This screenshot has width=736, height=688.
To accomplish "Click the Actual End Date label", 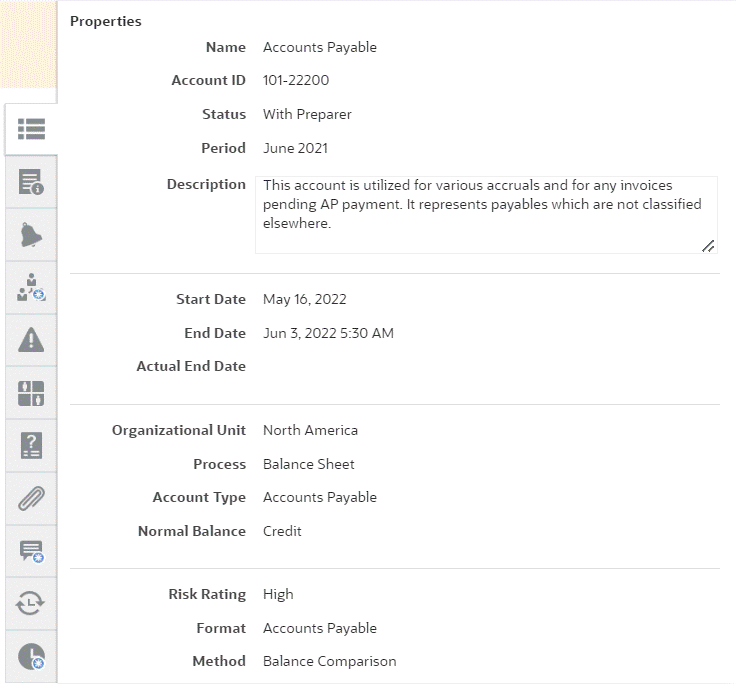I will tap(191, 366).
